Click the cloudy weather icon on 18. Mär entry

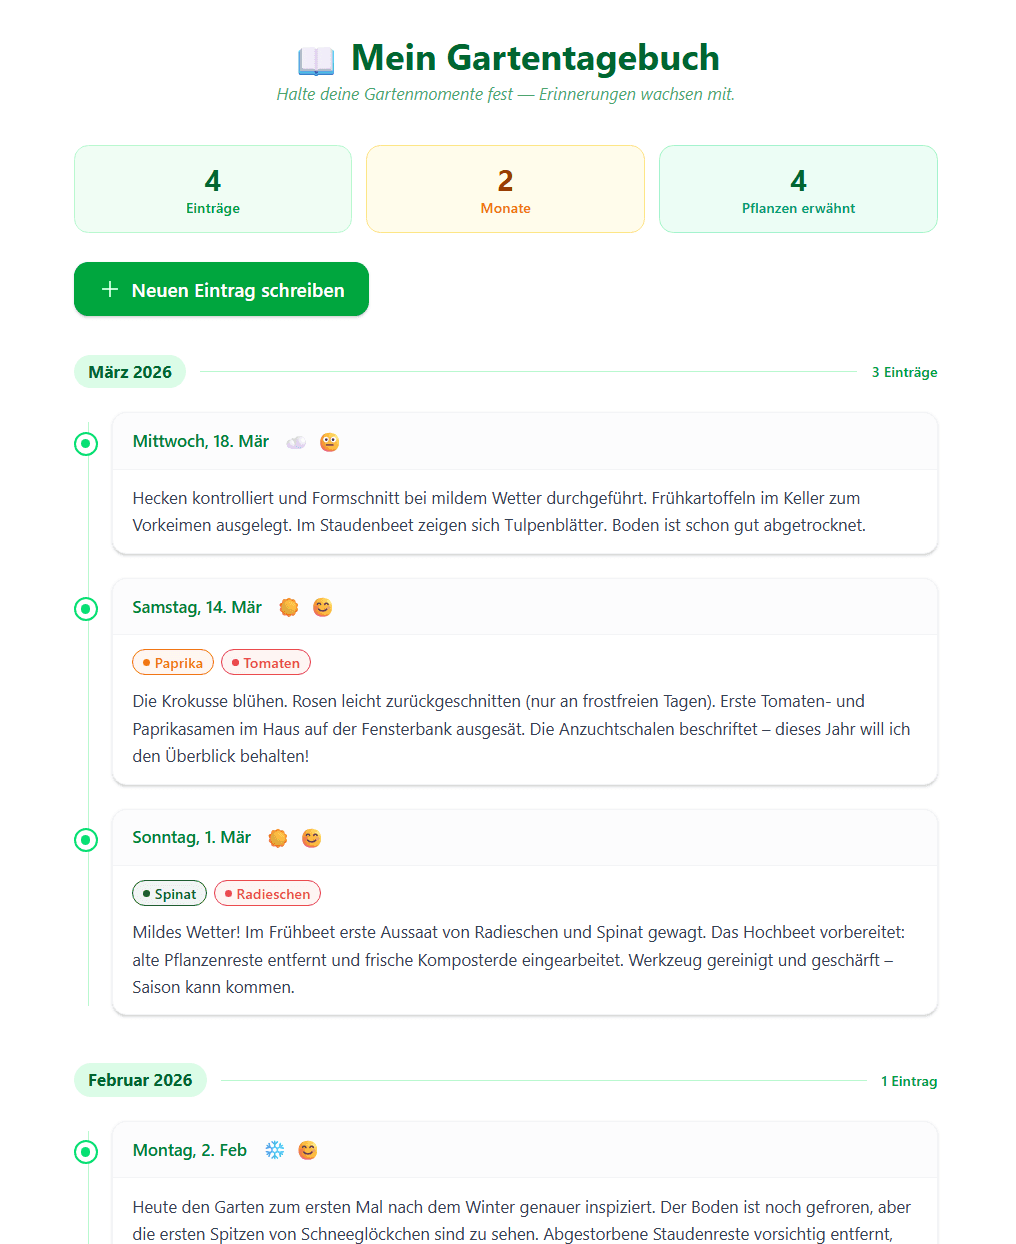tap(296, 442)
